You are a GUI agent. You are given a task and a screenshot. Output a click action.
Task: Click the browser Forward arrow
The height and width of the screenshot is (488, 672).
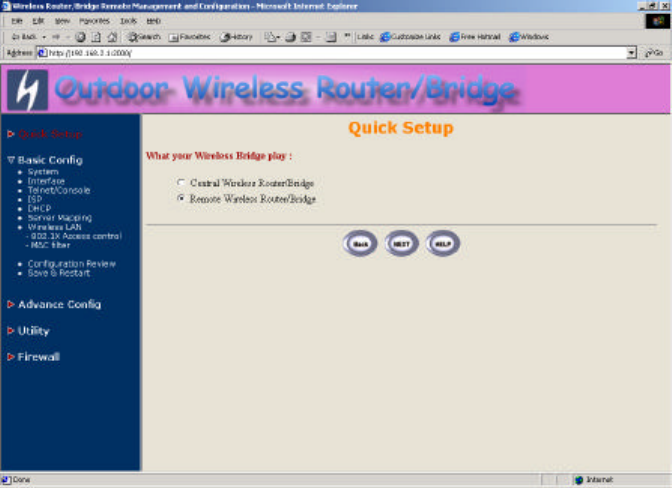[x=56, y=37]
